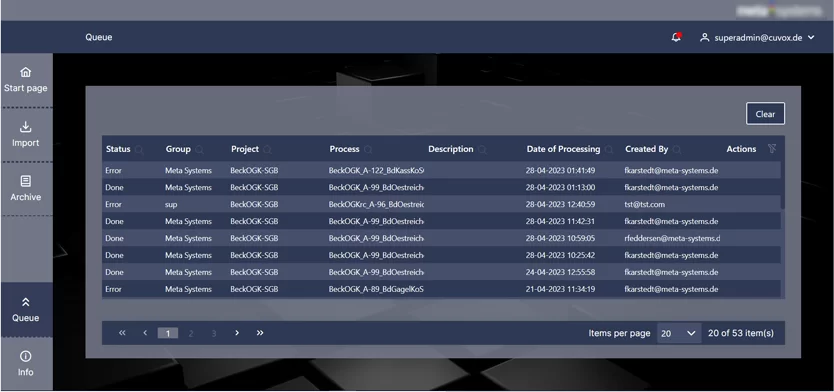Screen dimensions: 834x392
Task: Go to first page of results
Action: (x=122, y=333)
